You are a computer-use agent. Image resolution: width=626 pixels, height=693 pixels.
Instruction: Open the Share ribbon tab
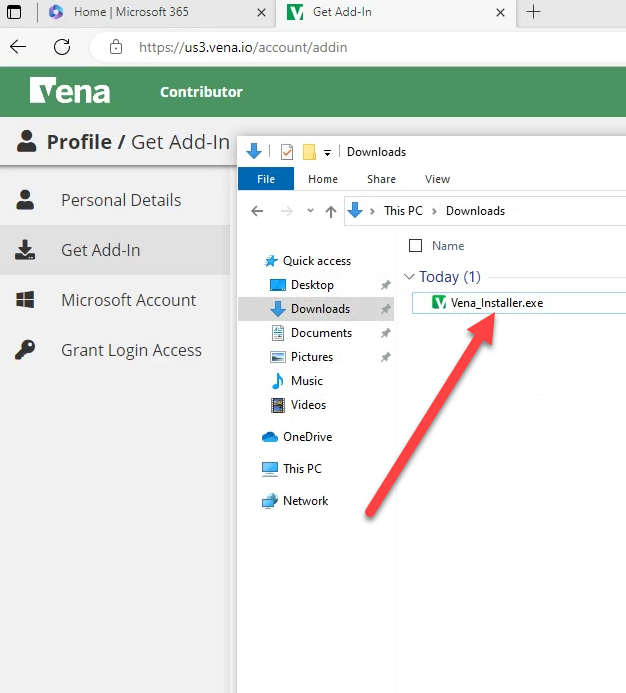382,179
